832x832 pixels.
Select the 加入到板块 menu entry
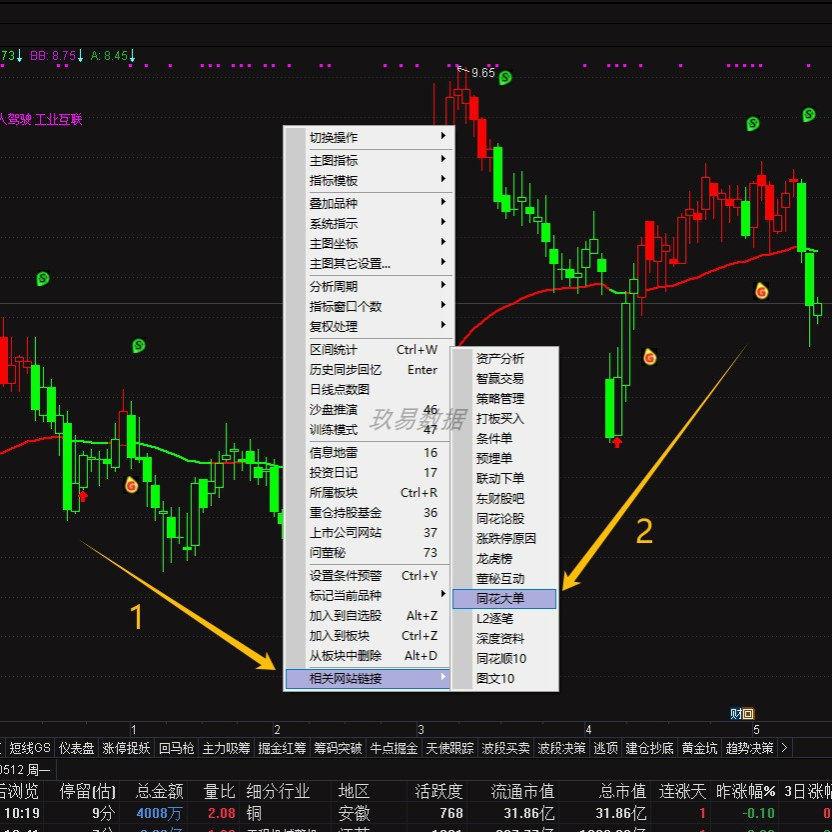coord(368,636)
